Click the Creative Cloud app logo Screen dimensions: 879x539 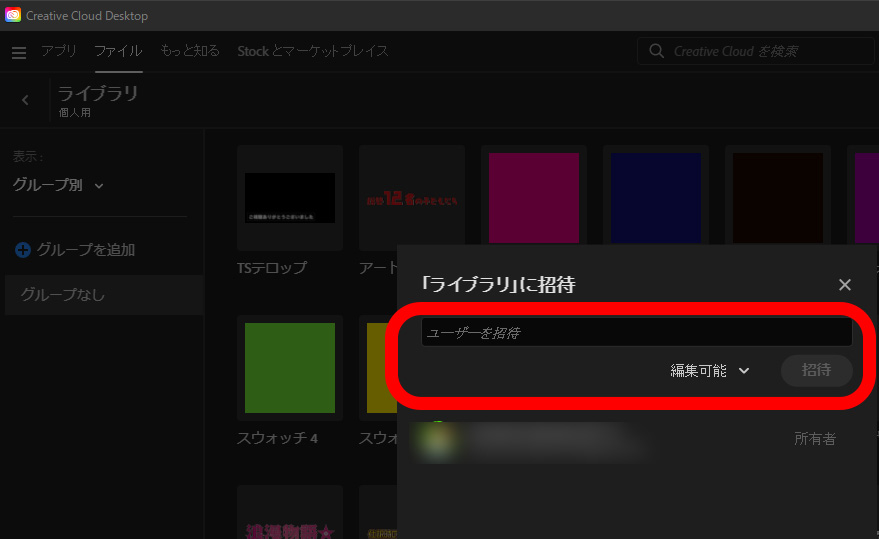[12, 15]
